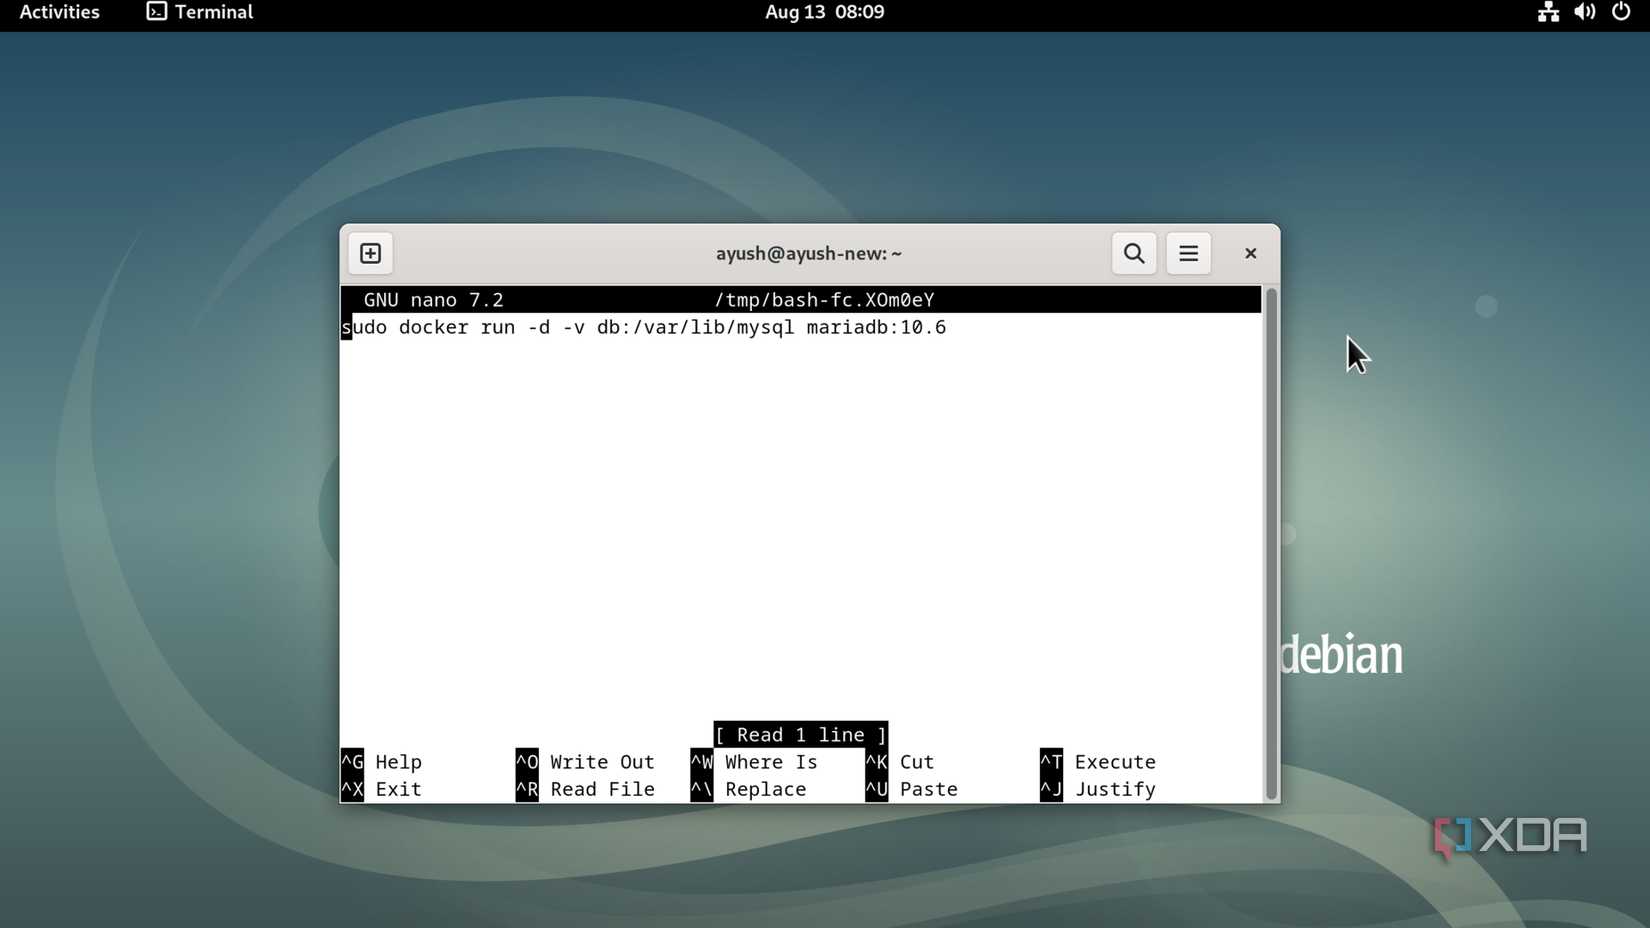Open the Activities overview

(59, 13)
